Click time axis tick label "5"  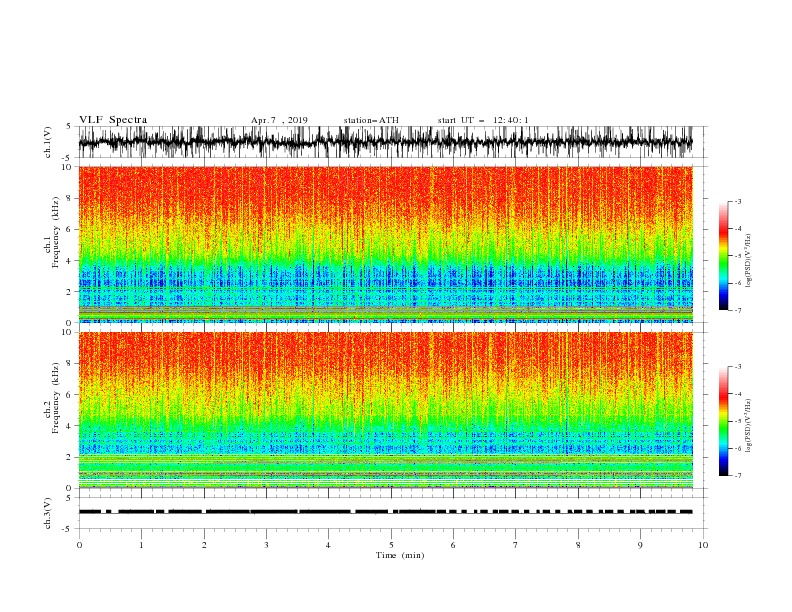tap(391, 545)
